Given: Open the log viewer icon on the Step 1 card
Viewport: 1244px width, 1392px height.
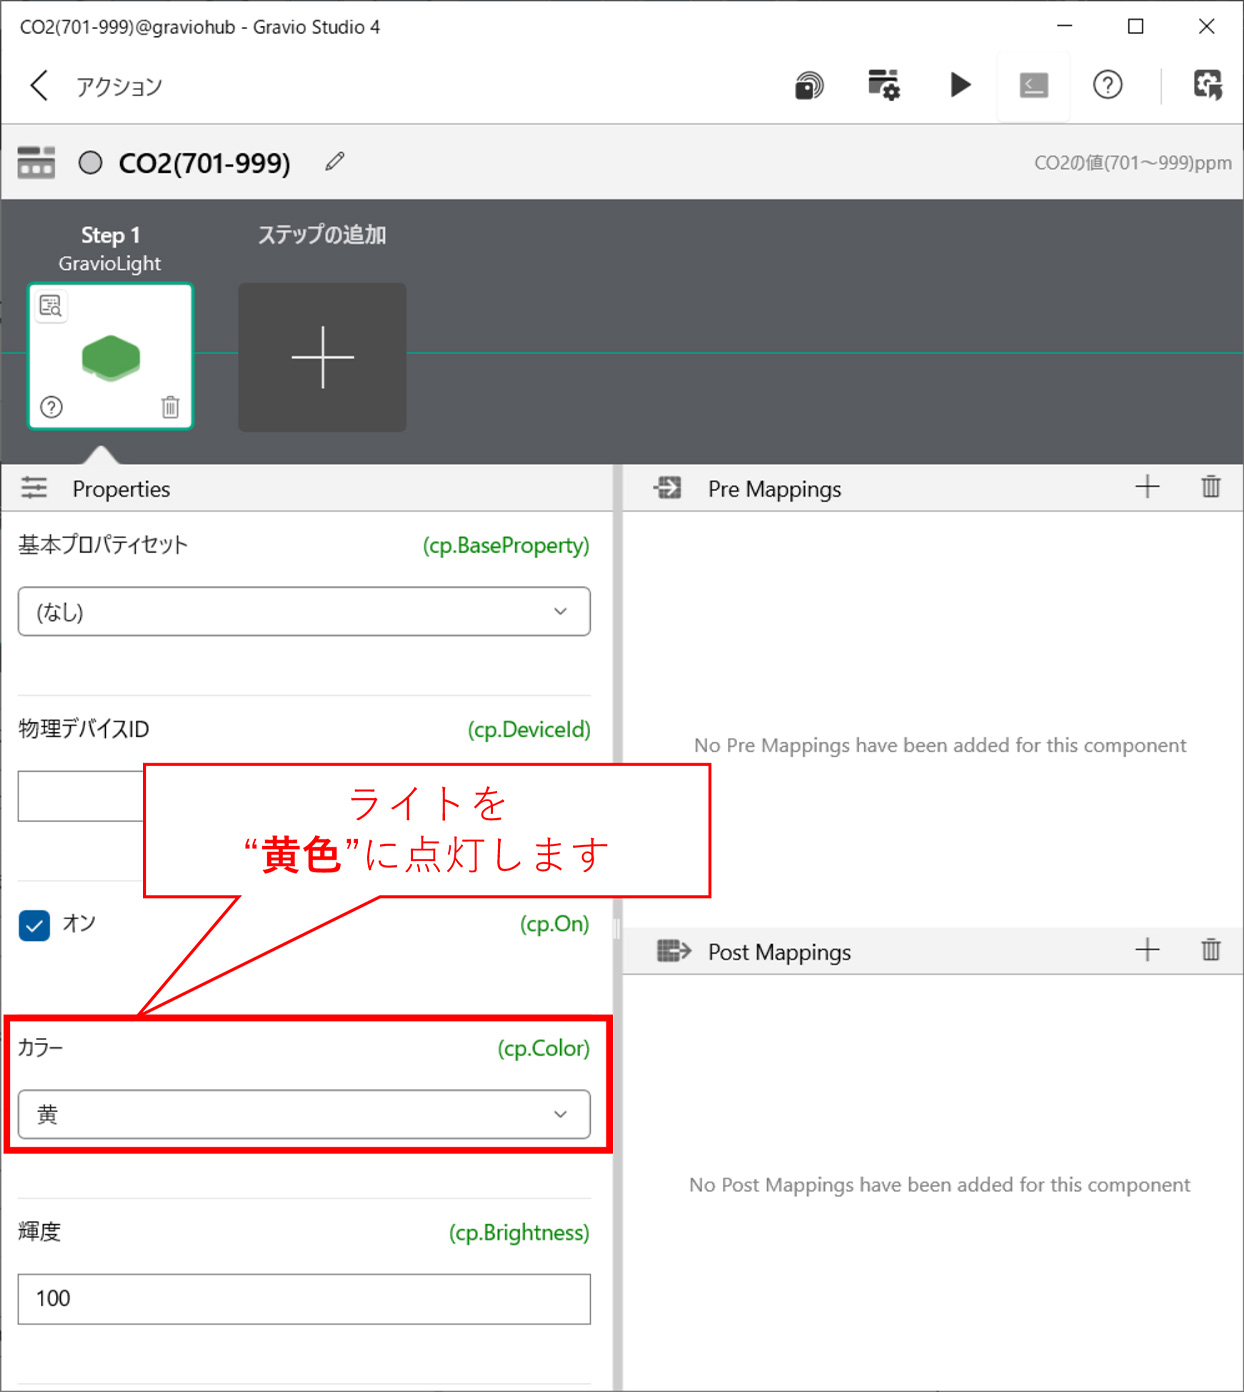Looking at the screenshot, I should pos(51,306).
